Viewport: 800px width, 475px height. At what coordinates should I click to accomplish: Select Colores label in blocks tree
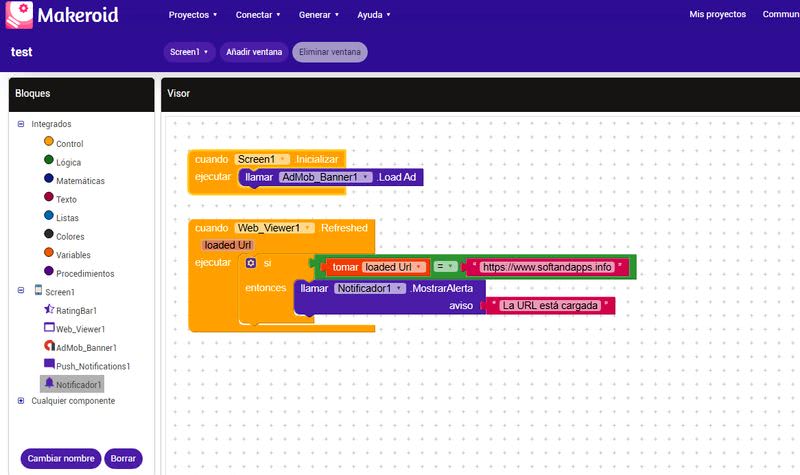pyautogui.click(x=70, y=237)
